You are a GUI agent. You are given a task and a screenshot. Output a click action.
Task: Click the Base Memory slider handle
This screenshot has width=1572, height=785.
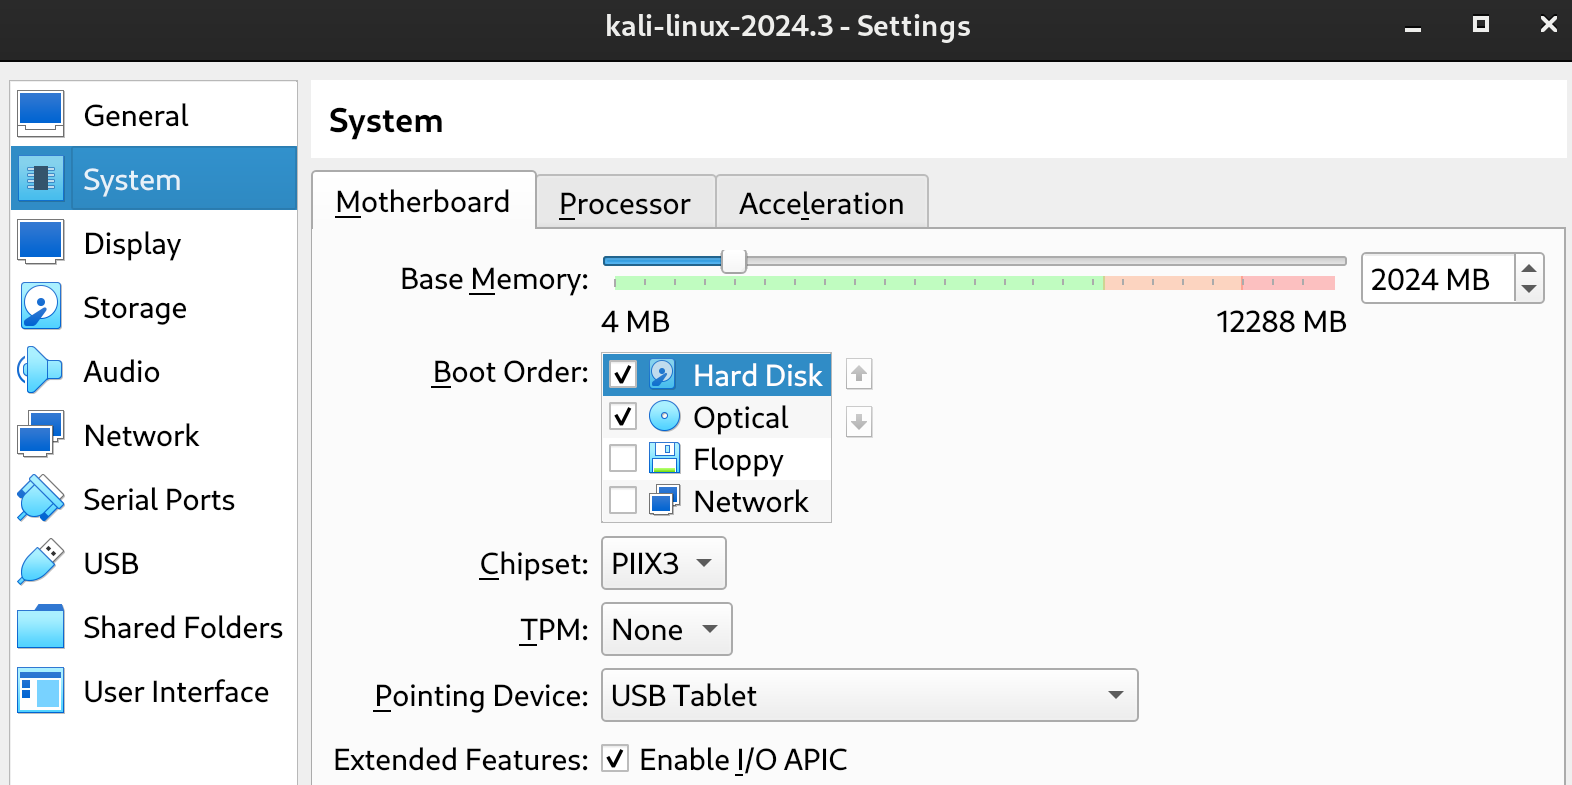coord(734,261)
